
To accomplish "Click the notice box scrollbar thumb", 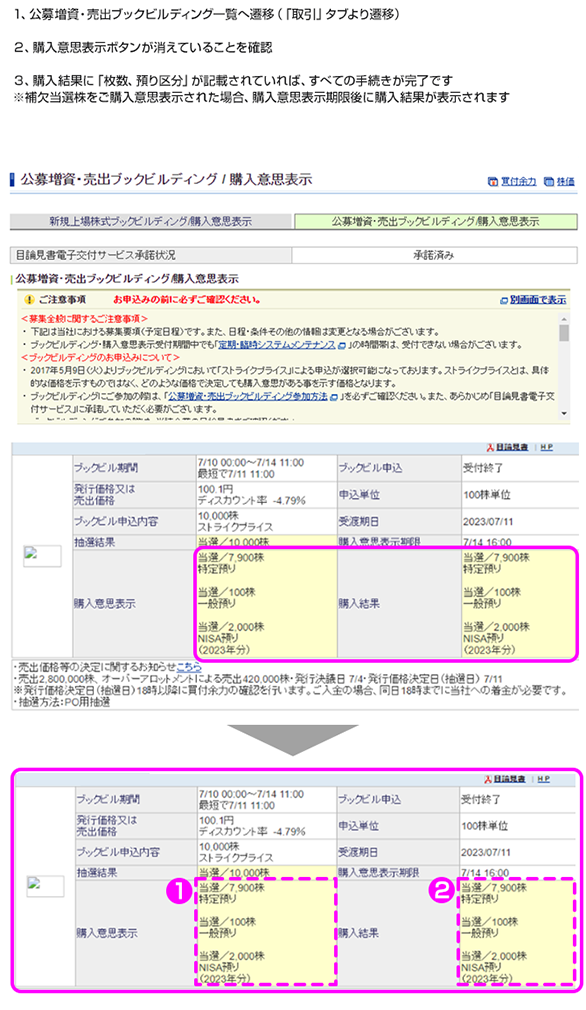I will click(564, 332).
